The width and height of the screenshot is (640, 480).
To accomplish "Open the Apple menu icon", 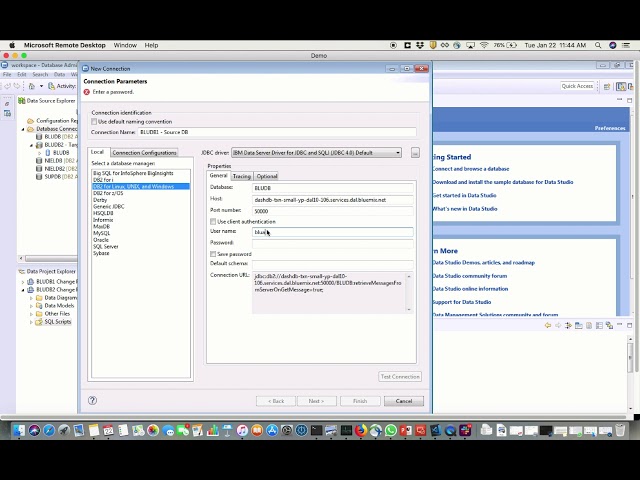I will 12,45.
